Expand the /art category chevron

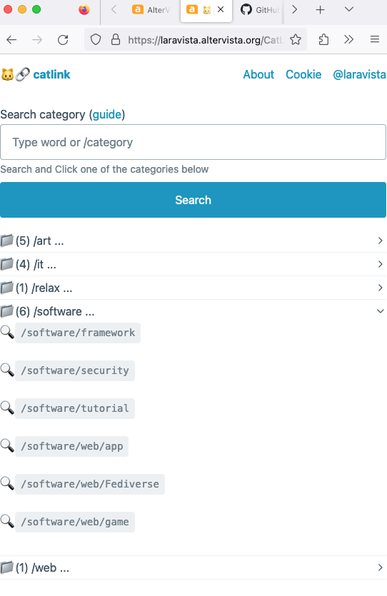pyautogui.click(x=380, y=241)
